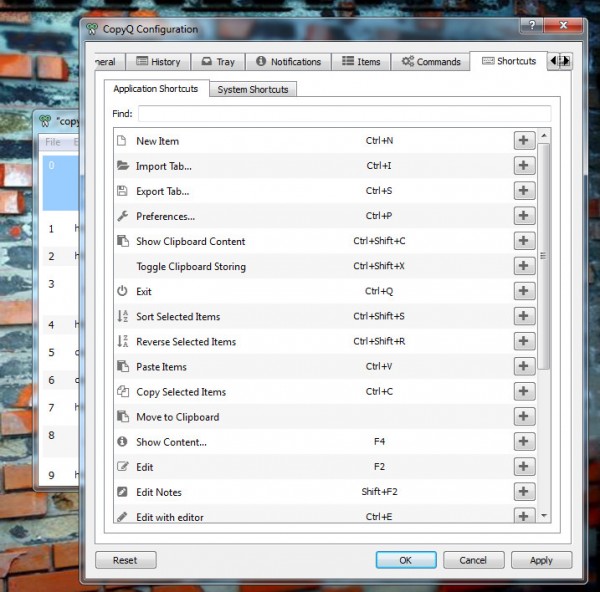Click the Export Tab floppy disk icon
Viewport: 600px width, 592px height.
pos(122,191)
